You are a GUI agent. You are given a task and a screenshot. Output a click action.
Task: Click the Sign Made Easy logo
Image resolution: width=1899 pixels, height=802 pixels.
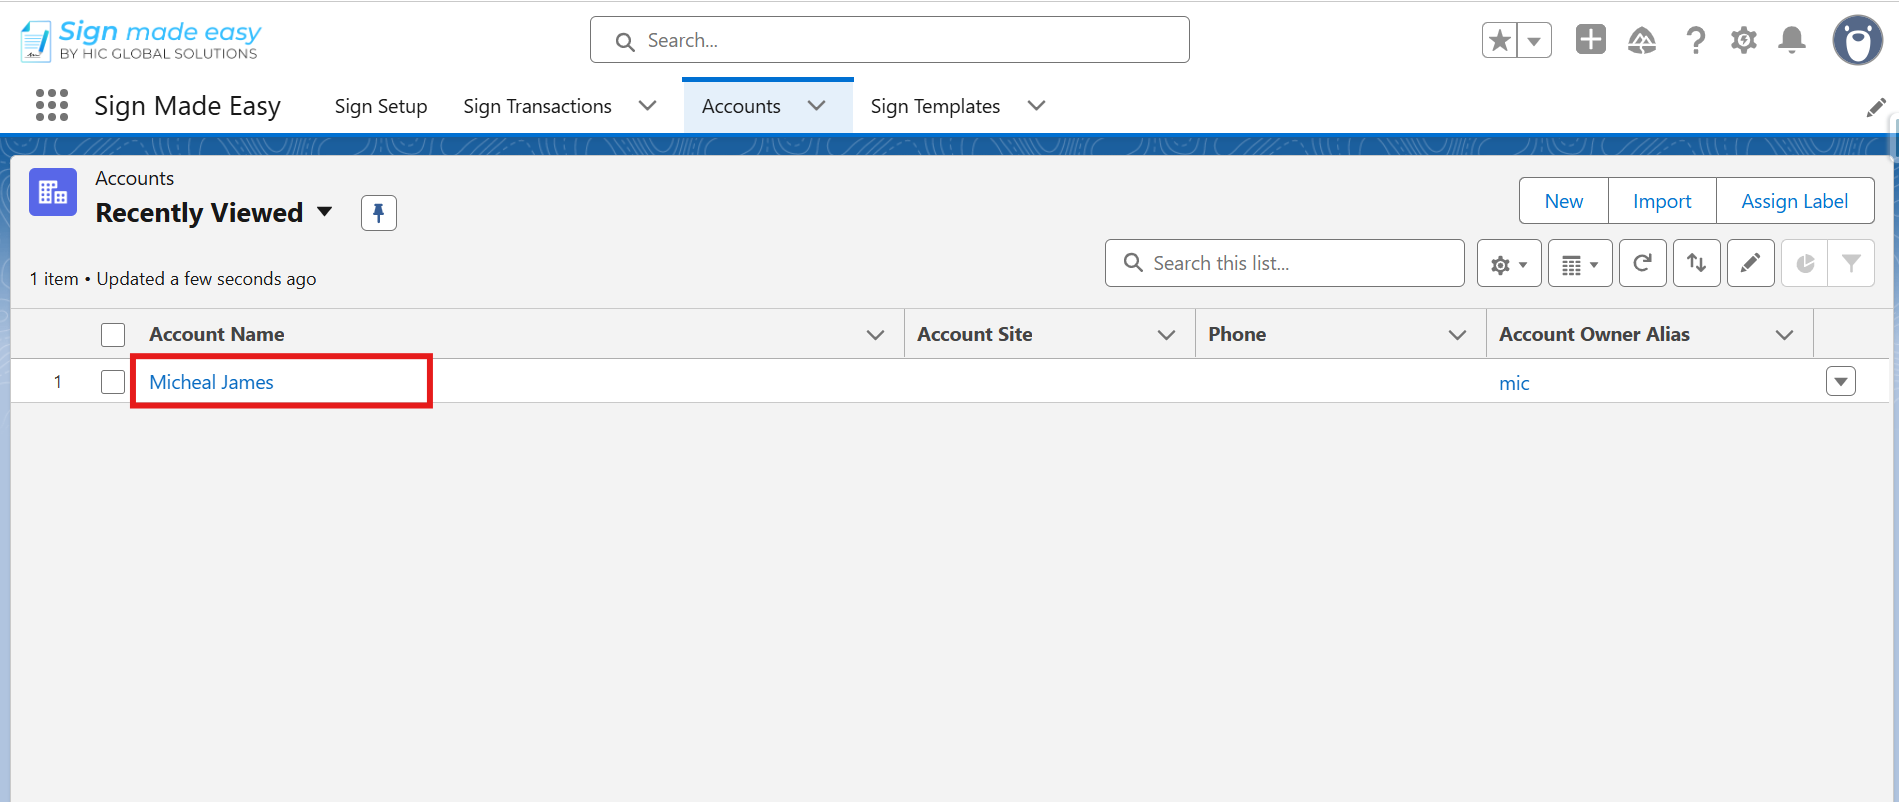(140, 40)
